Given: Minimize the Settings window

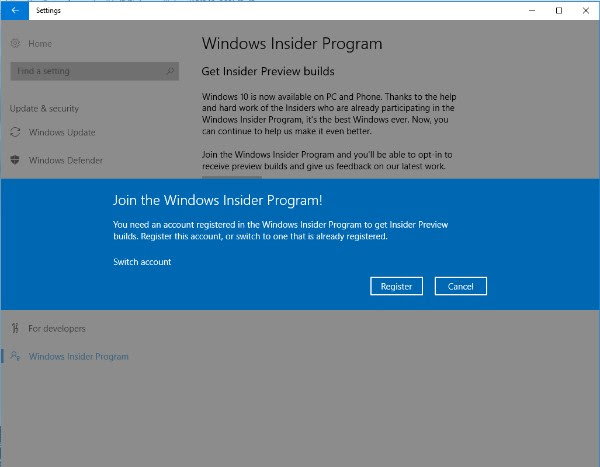Looking at the screenshot, I should 532,10.
